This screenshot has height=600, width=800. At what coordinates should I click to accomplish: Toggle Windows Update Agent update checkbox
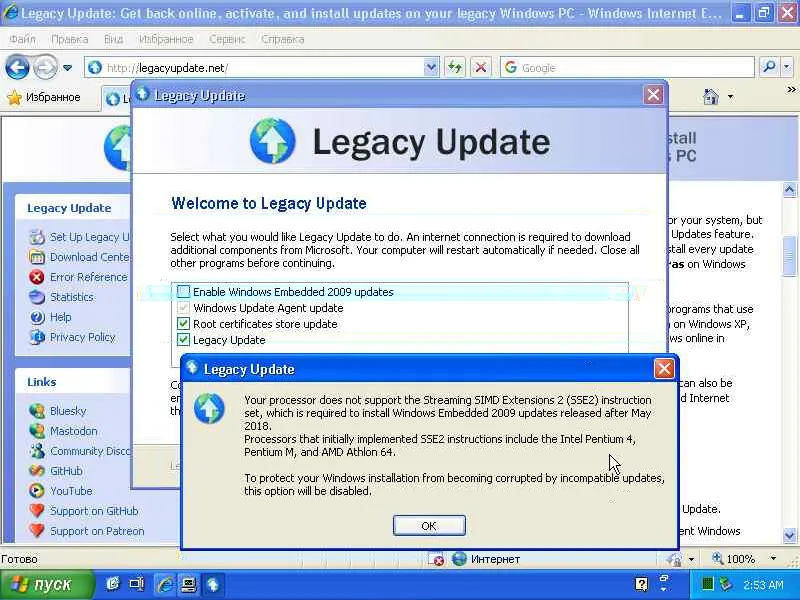[x=183, y=308]
